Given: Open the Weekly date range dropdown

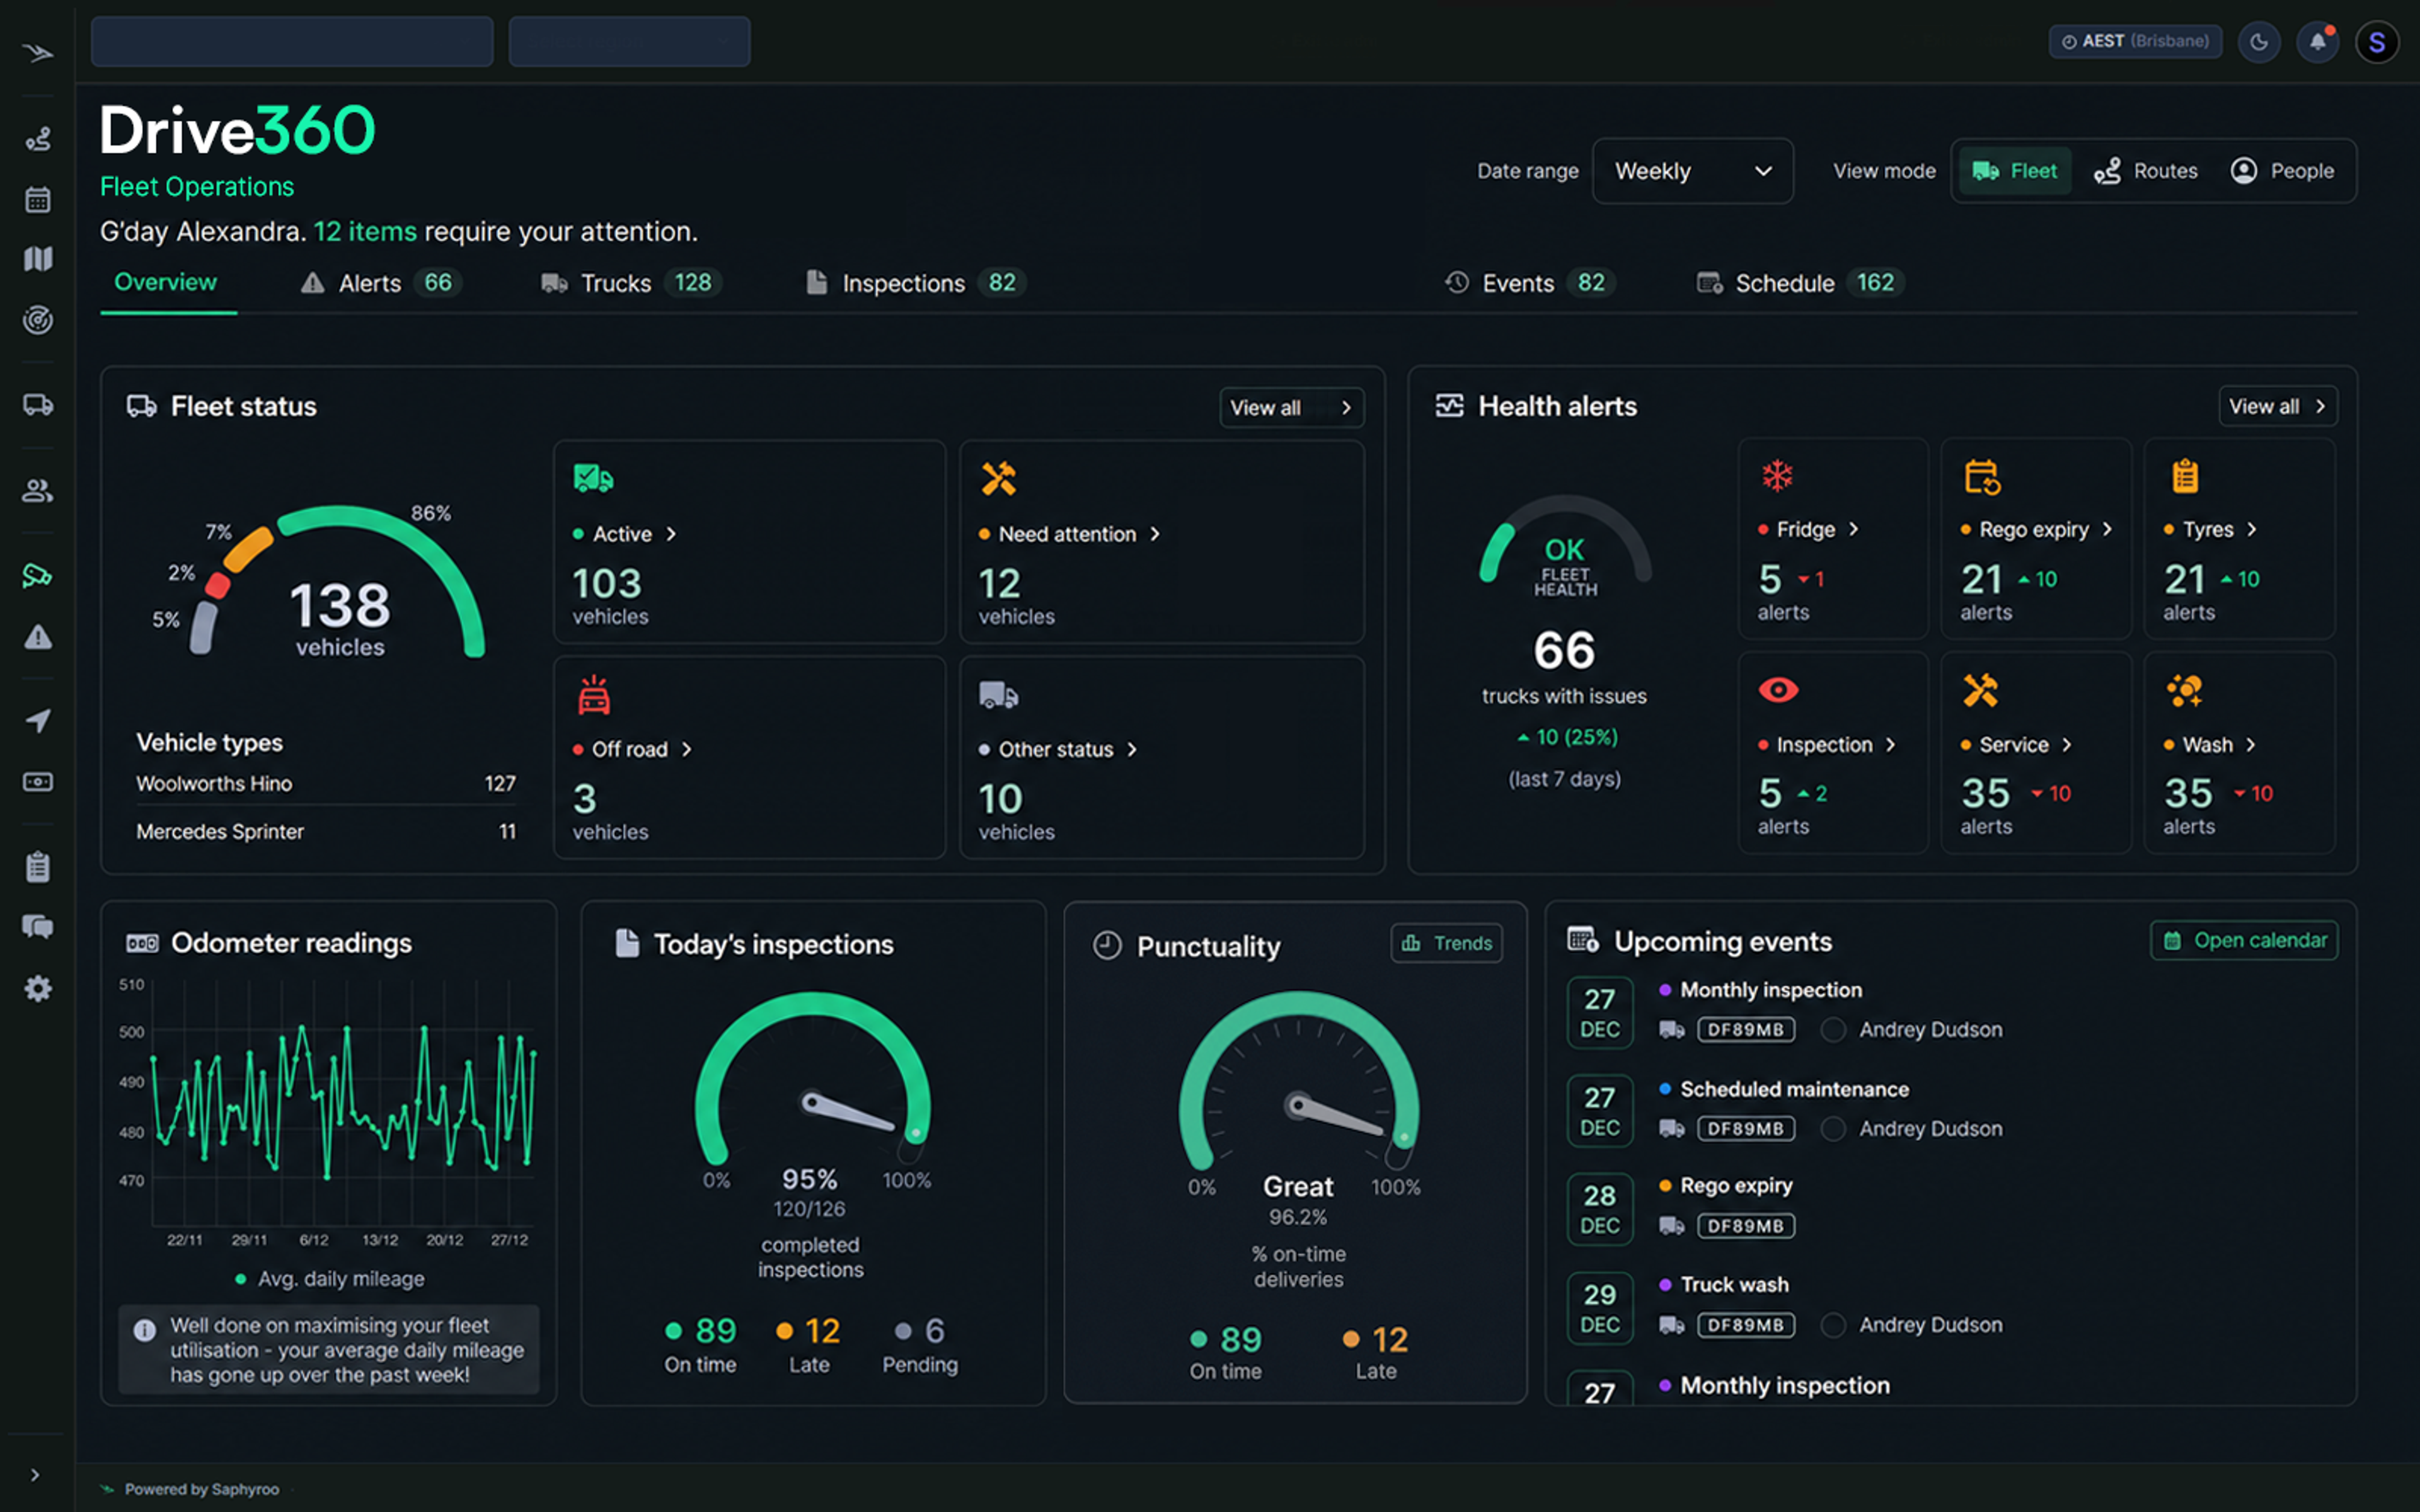Looking at the screenshot, I should point(1692,171).
